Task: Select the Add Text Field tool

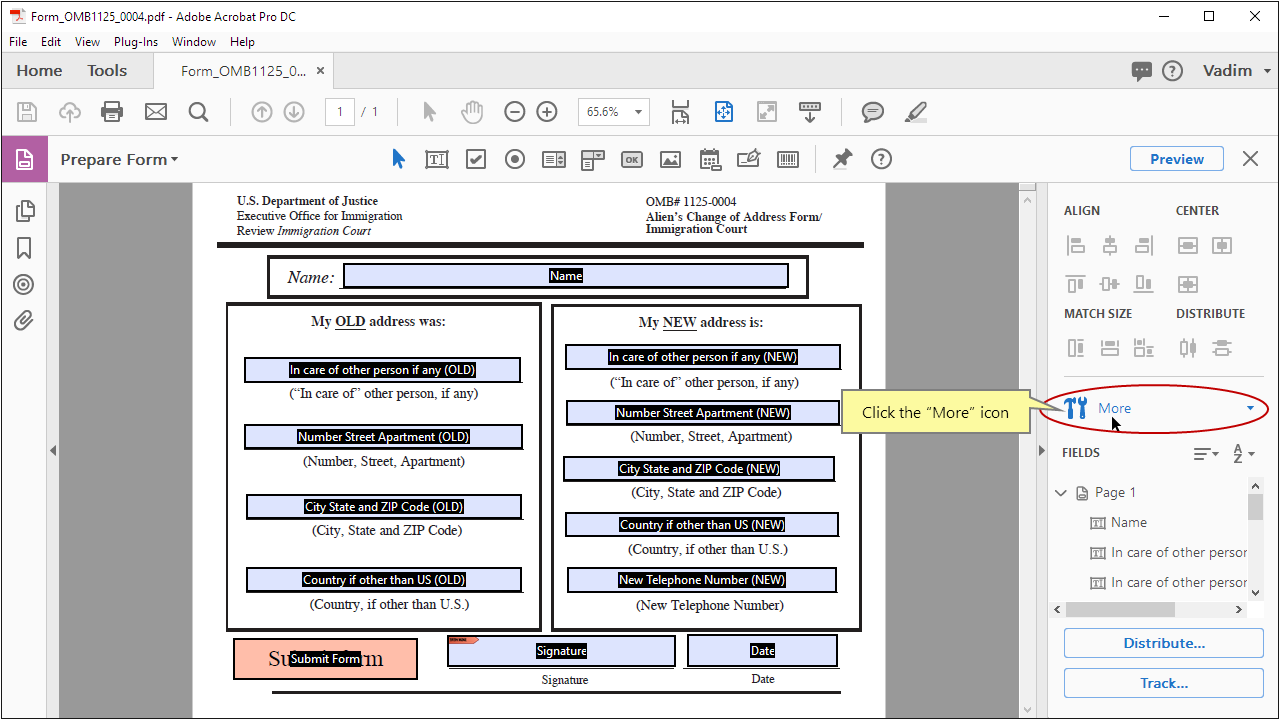Action: [x=436, y=159]
